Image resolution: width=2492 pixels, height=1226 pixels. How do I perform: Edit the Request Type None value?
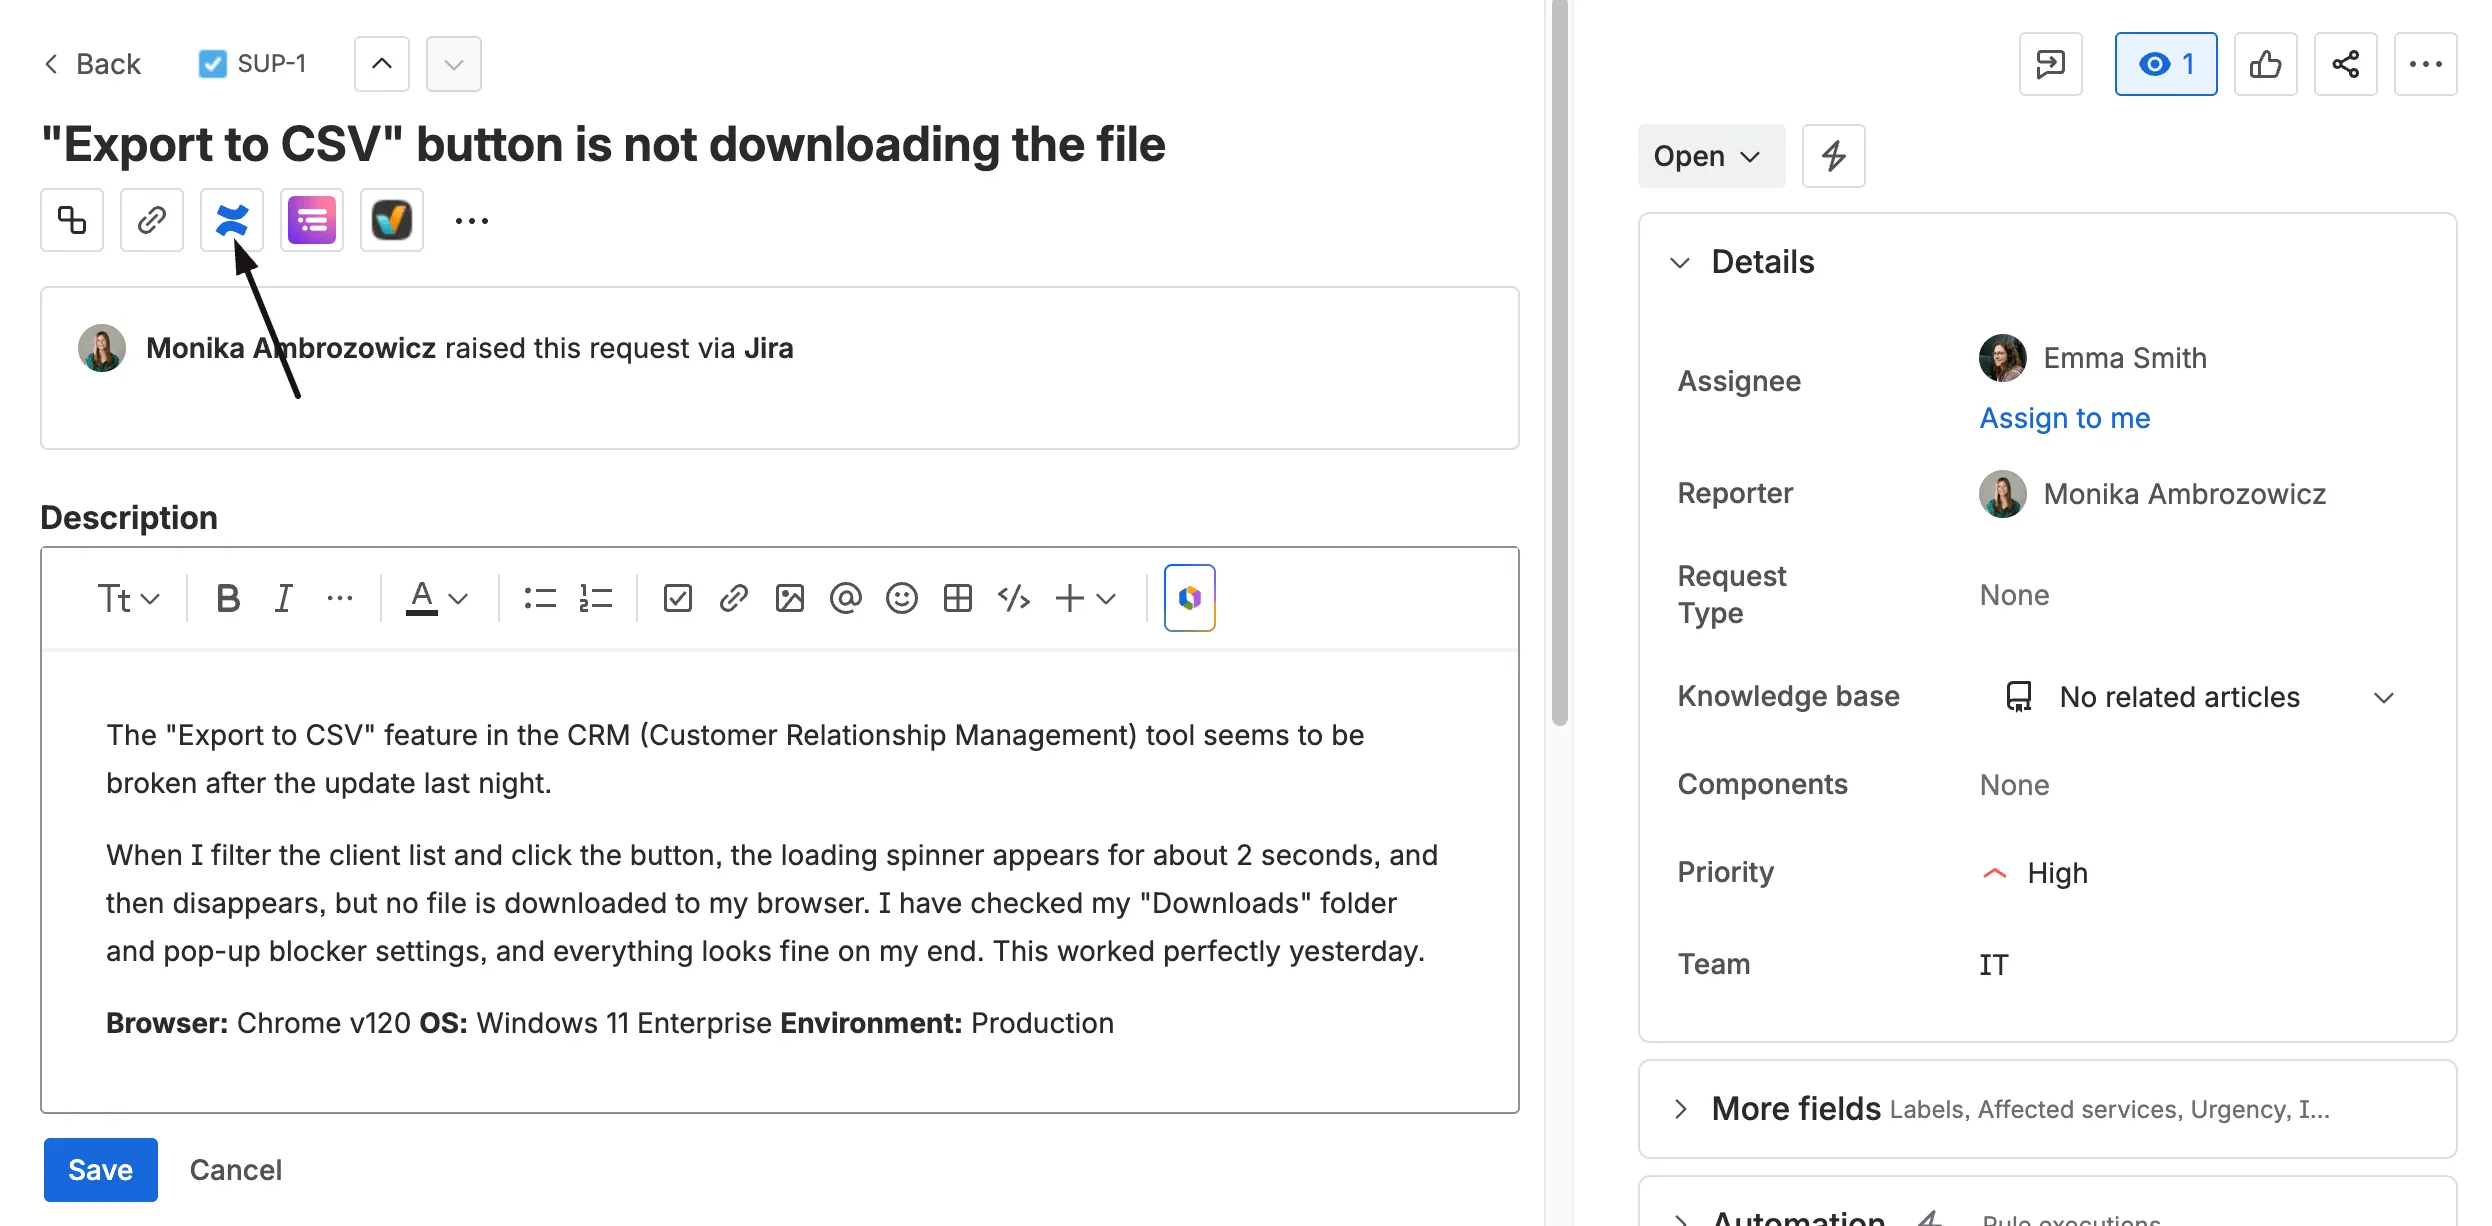[x=2014, y=595]
